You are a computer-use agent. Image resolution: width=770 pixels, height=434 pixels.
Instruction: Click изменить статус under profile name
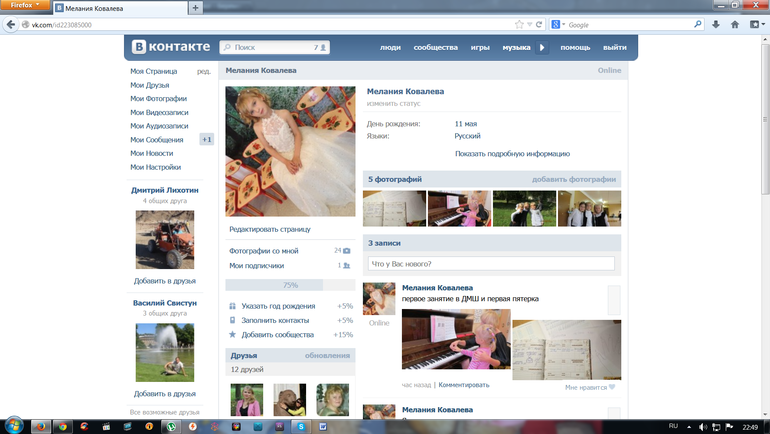click(393, 104)
